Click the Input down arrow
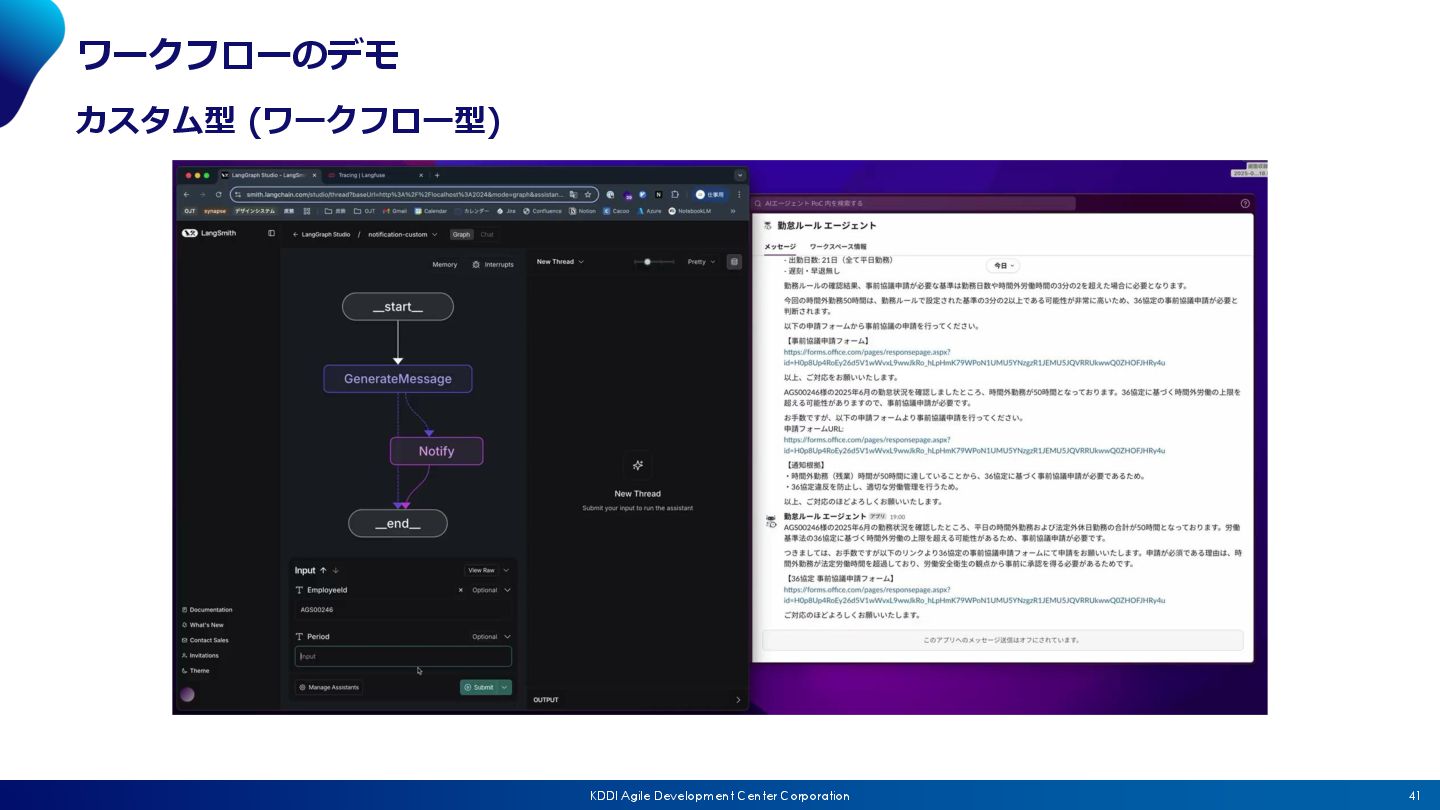1440x810 pixels. point(335,570)
